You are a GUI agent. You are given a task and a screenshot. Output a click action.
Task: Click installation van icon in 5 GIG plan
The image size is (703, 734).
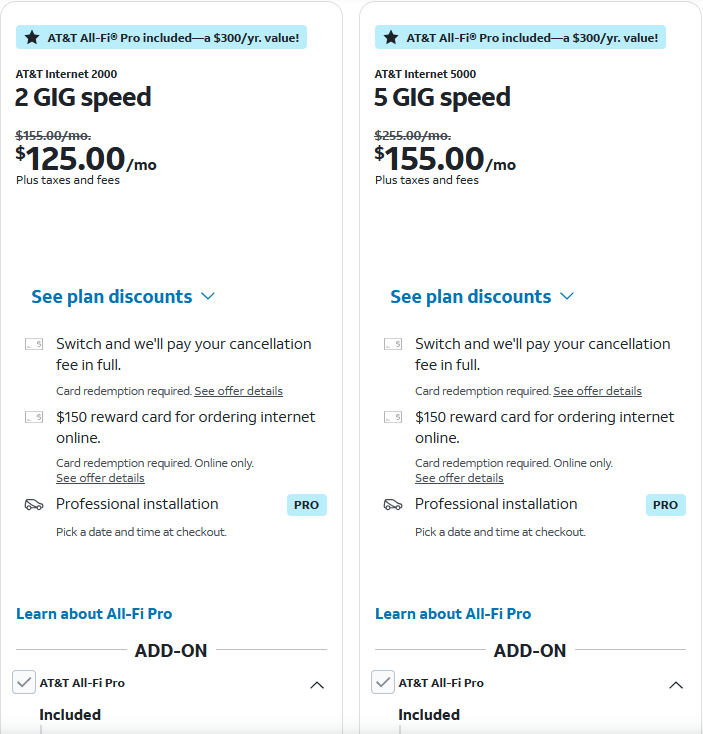[393, 505]
